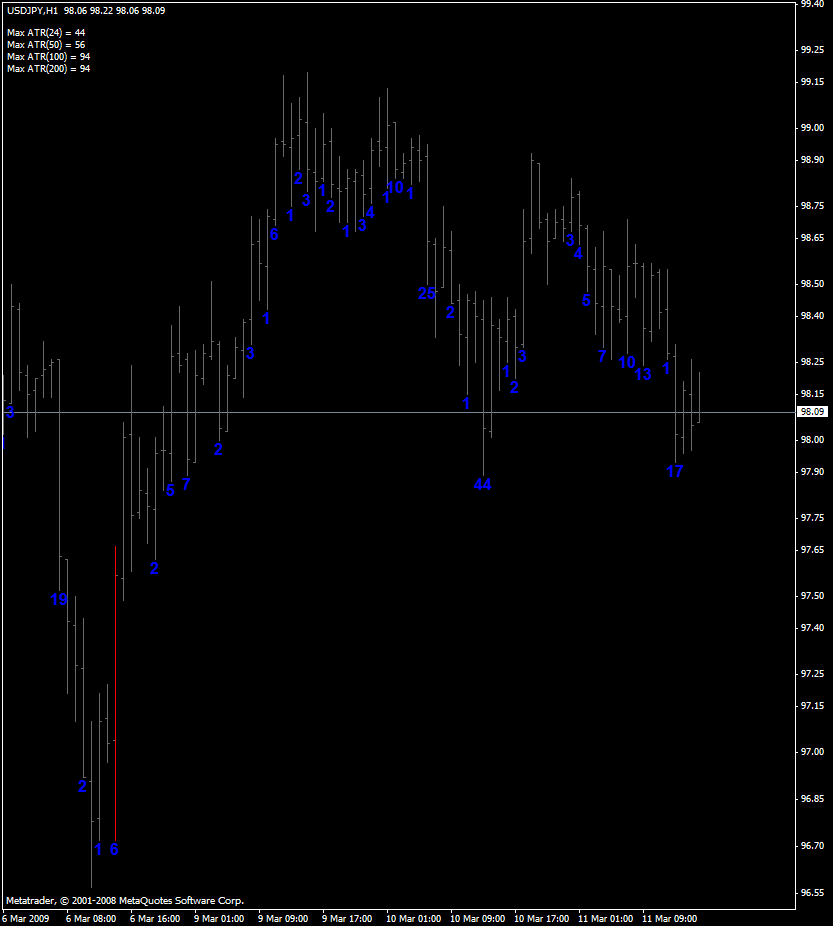Click the 98.25 price axis label
The image size is (833, 926).
click(812, 362)
